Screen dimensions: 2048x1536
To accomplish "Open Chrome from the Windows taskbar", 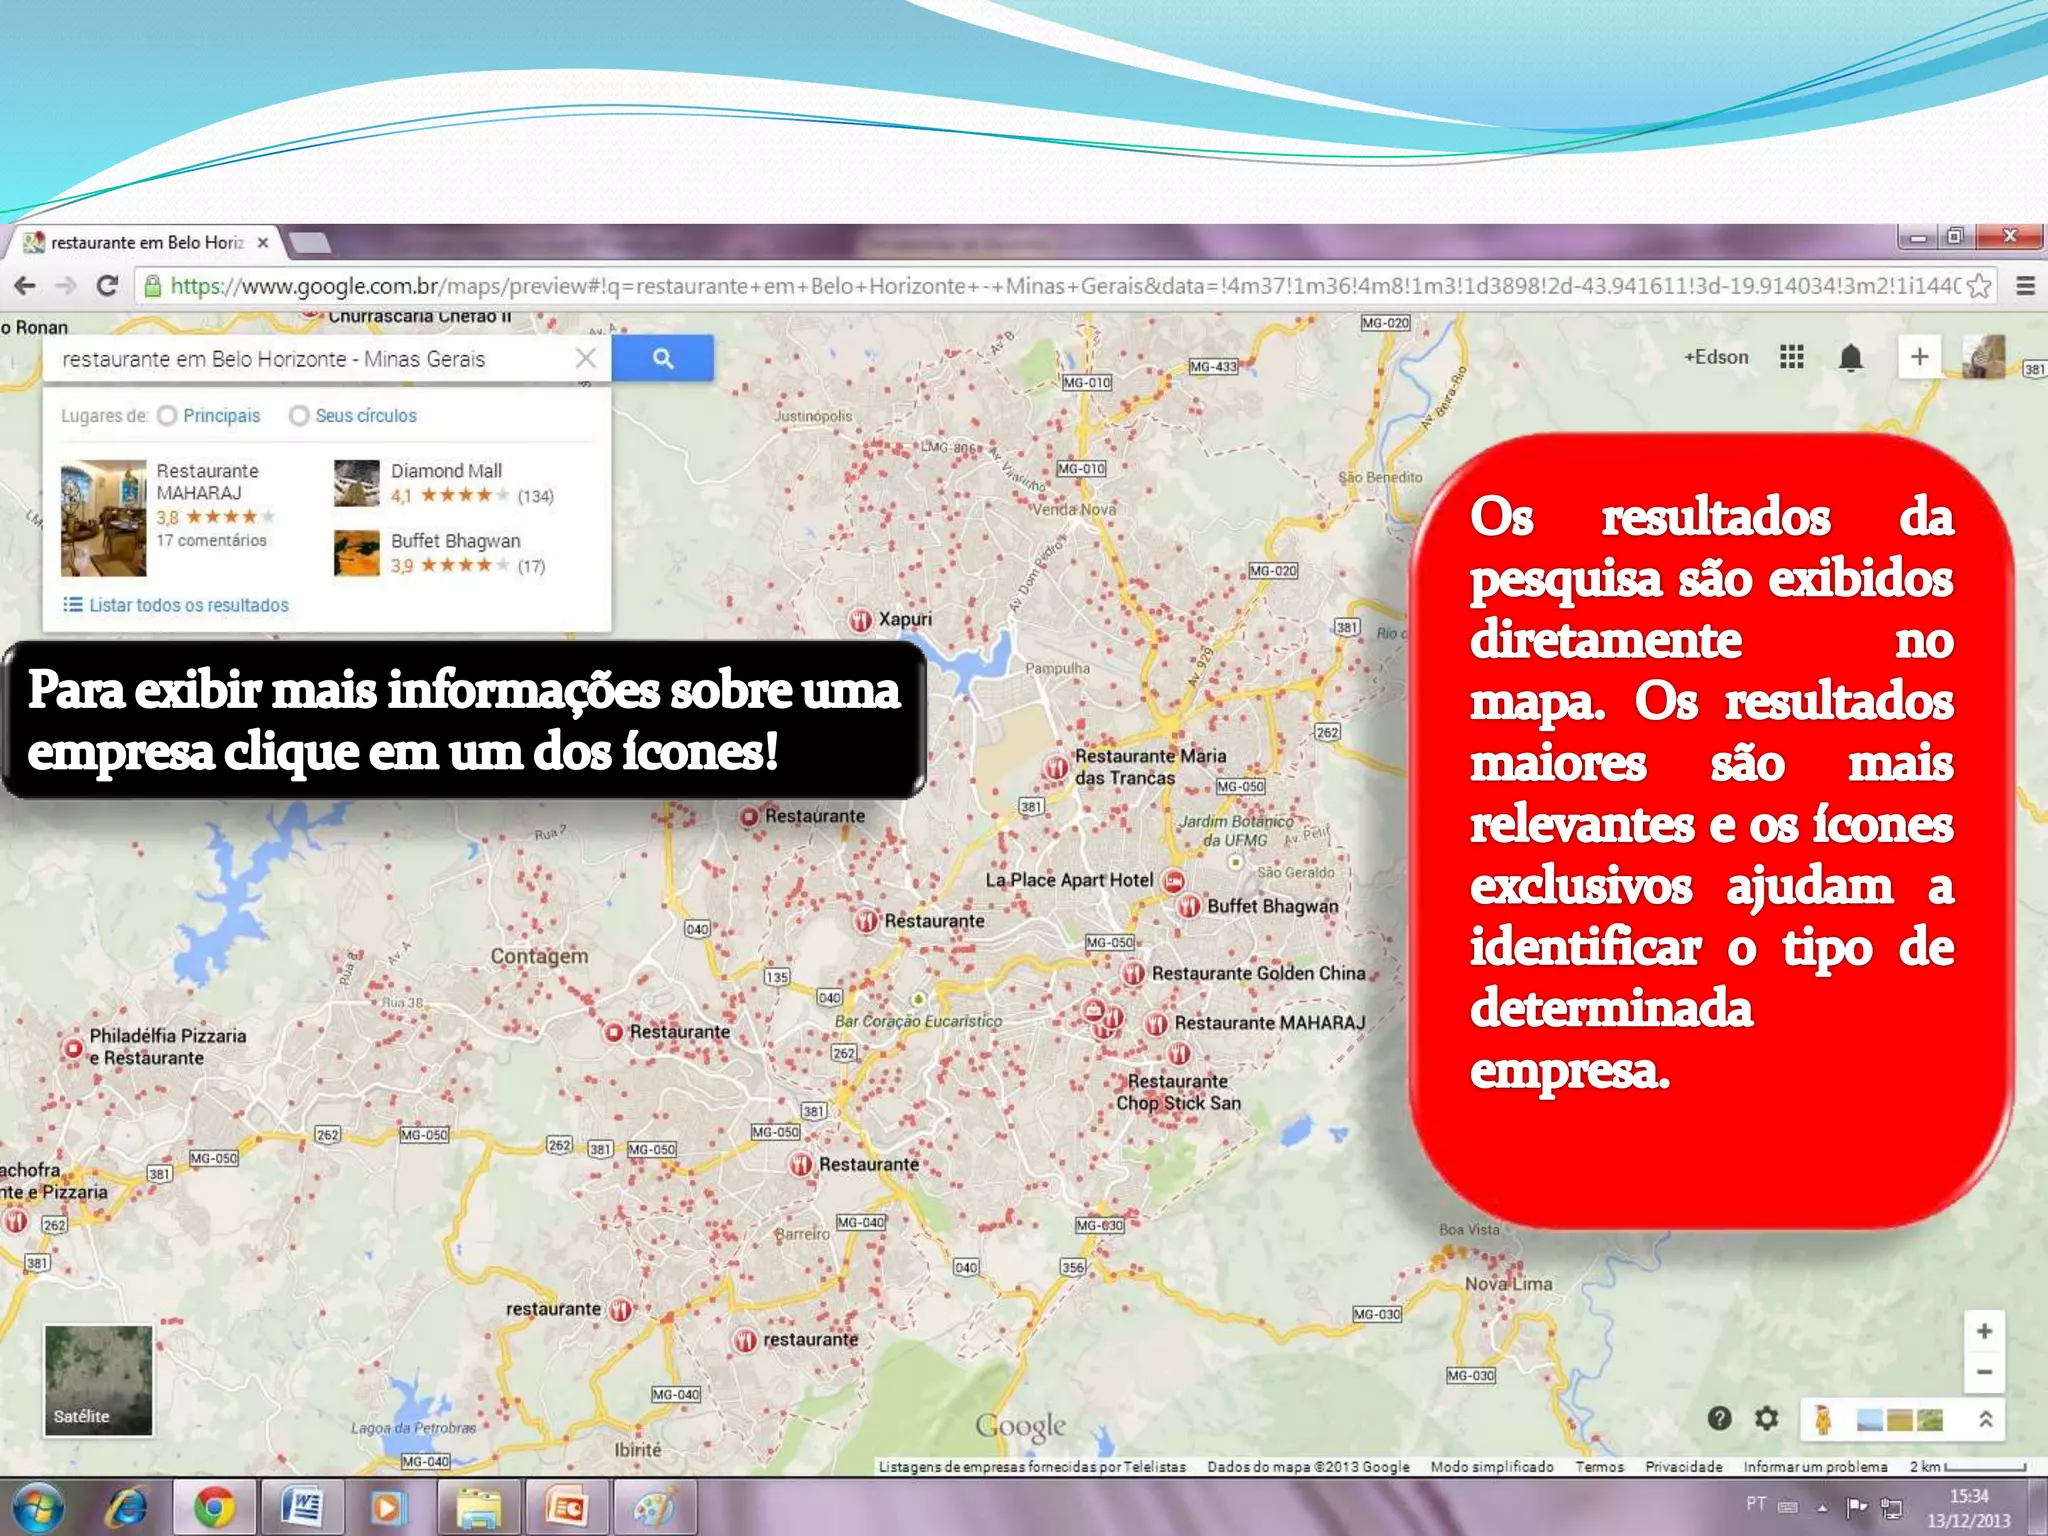I will [x=214, y=1507].
